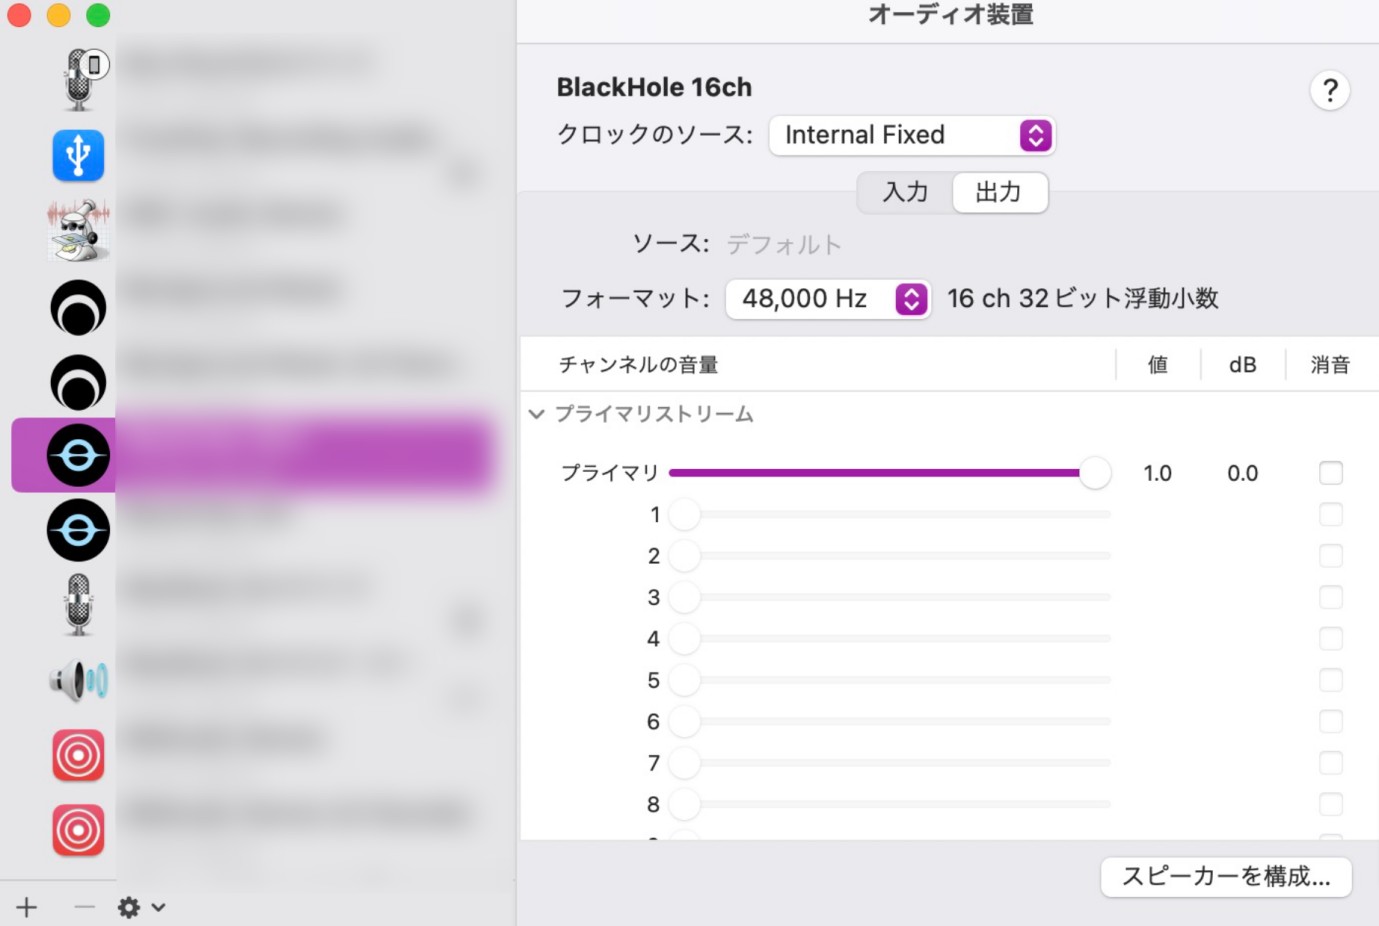Viewport: 1379px width, 926px height.
Task: Collapse the プライマリストリーム section
Action: 537,414
